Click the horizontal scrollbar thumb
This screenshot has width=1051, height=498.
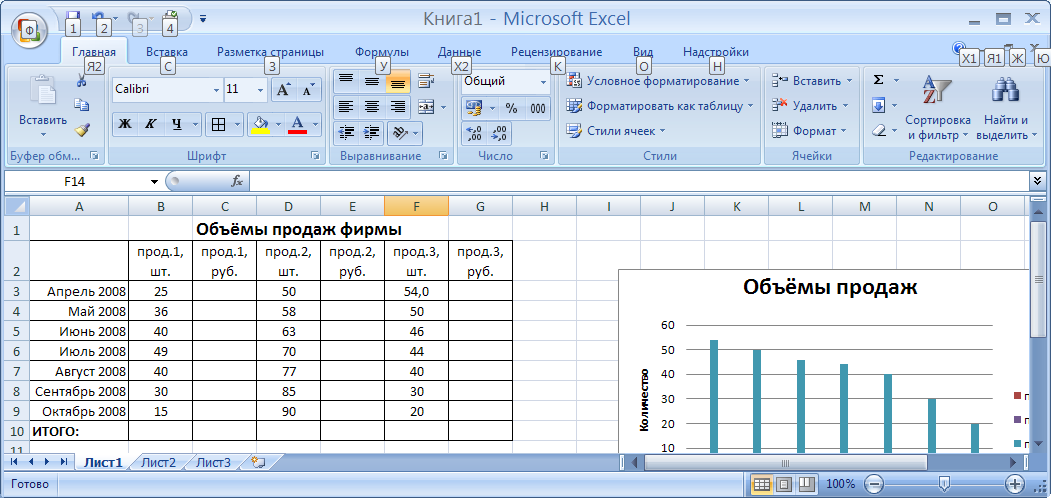click(x=785, y=462)
